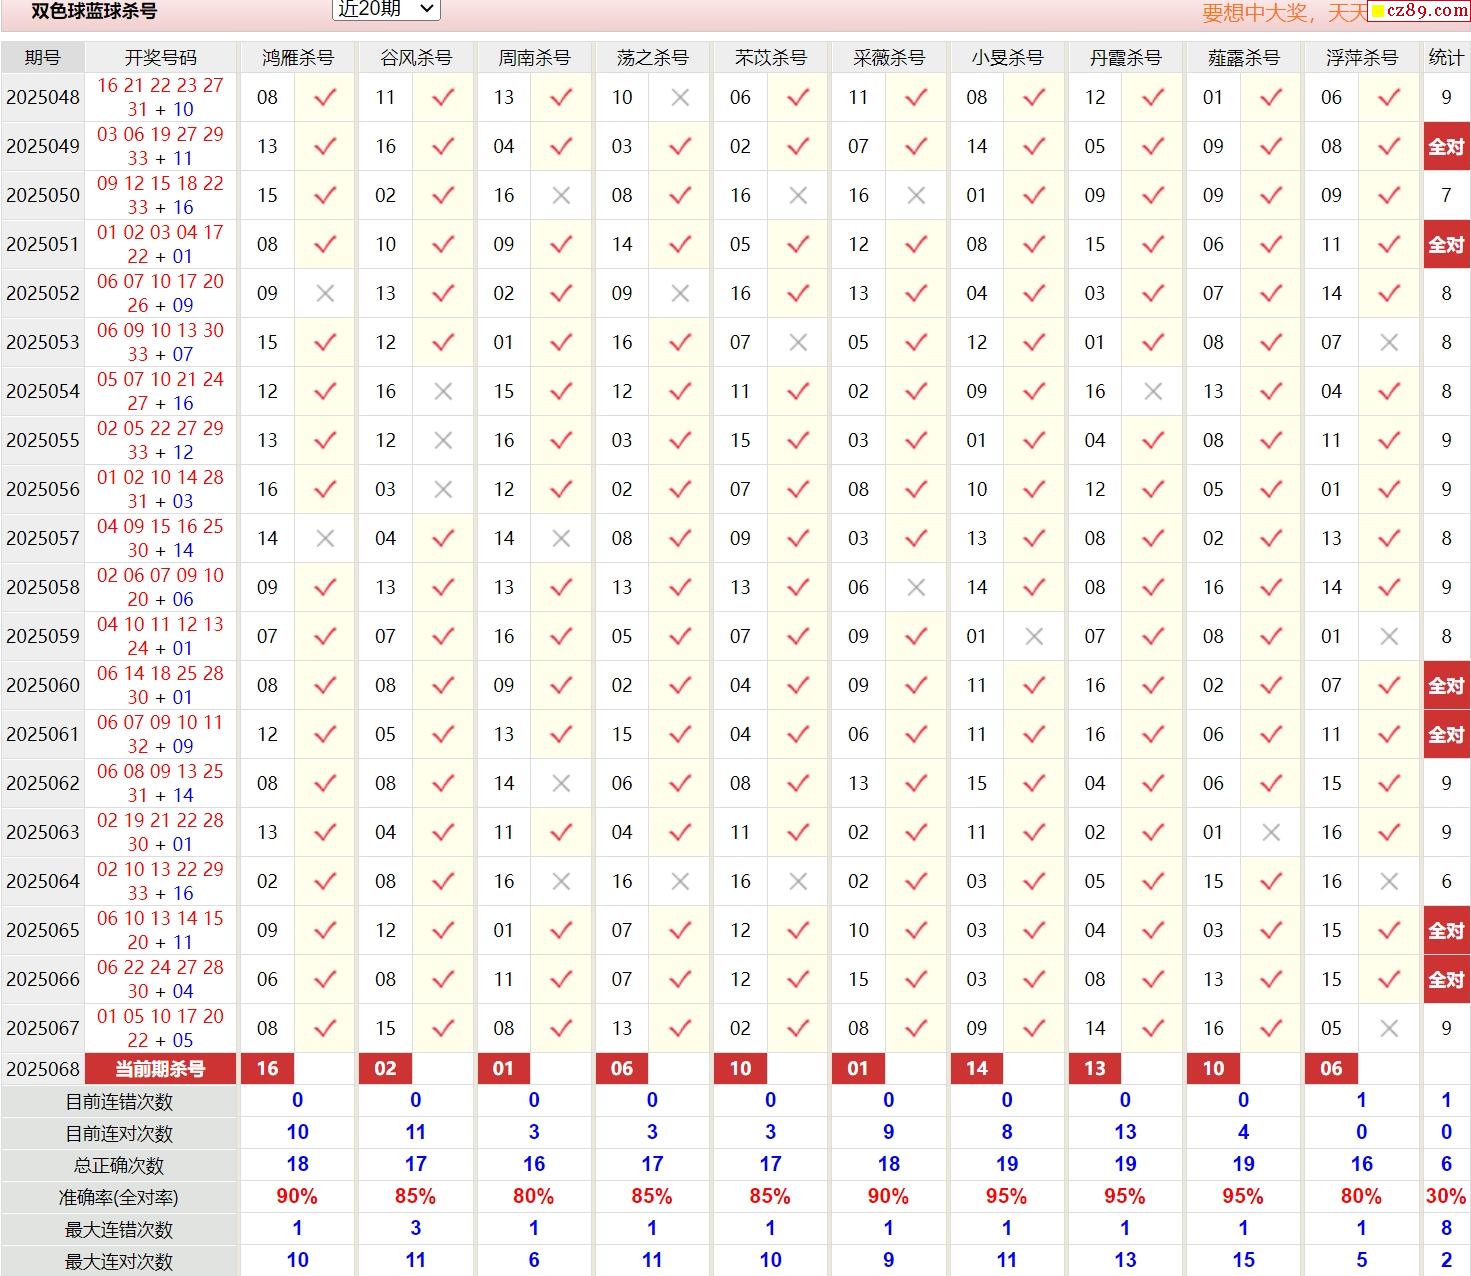Click the 总正确次数 row label

[x=119, y=1165]
